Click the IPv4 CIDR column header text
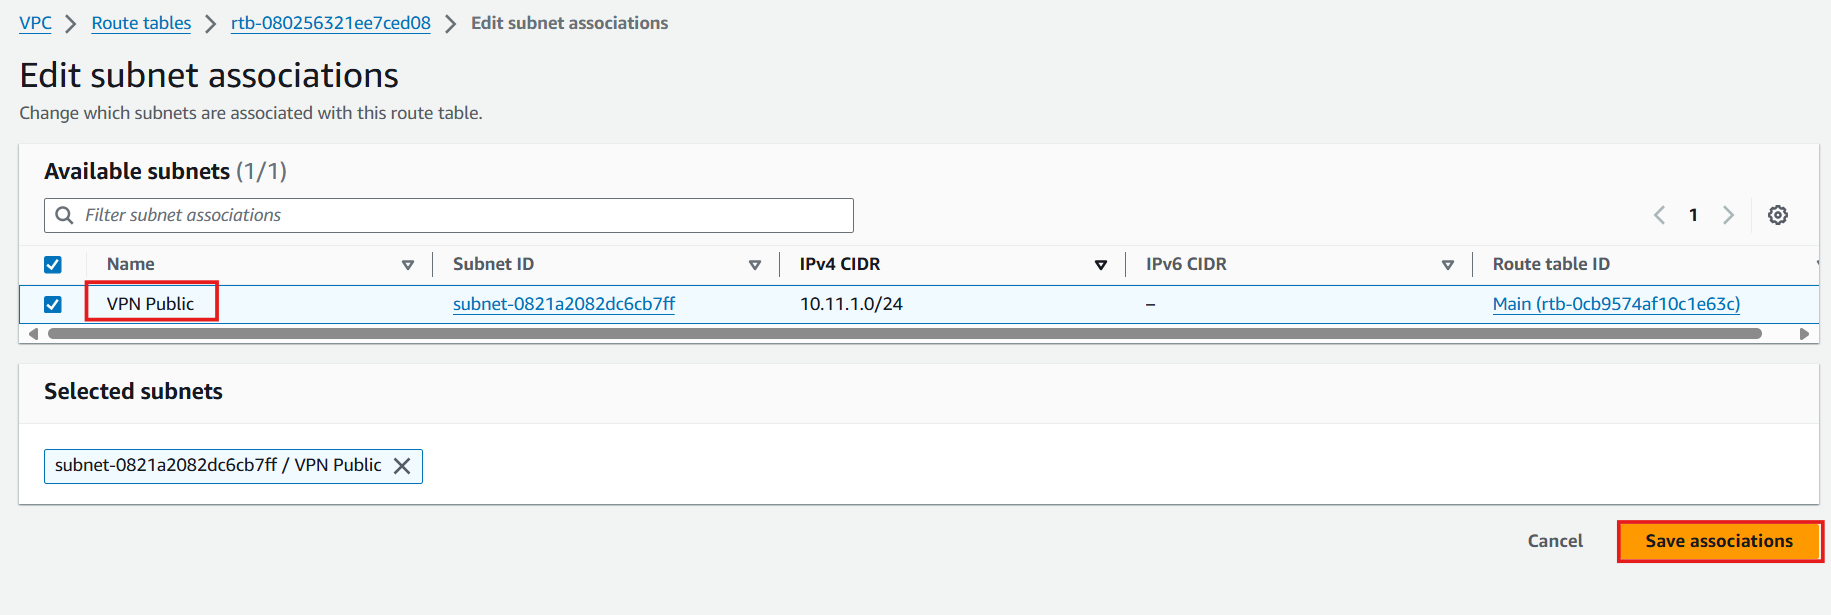The height and width of the screenshot is (615, 1831). coord(840,264)
